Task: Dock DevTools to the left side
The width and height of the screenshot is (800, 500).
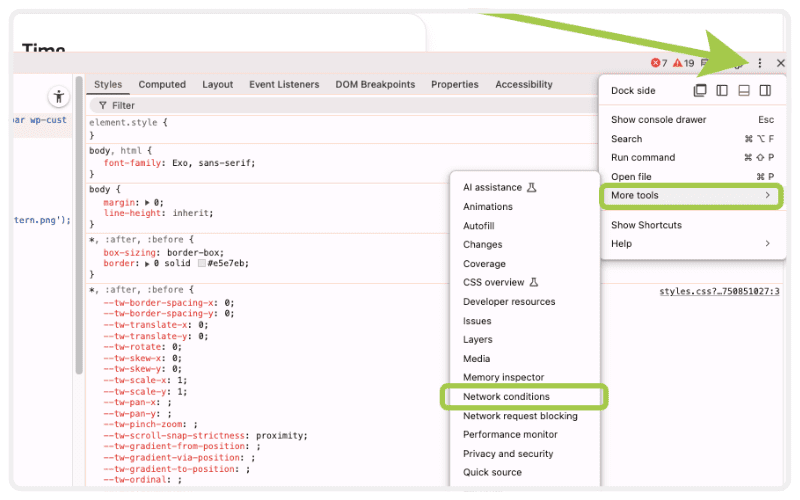Action: [x=721, y=90]
